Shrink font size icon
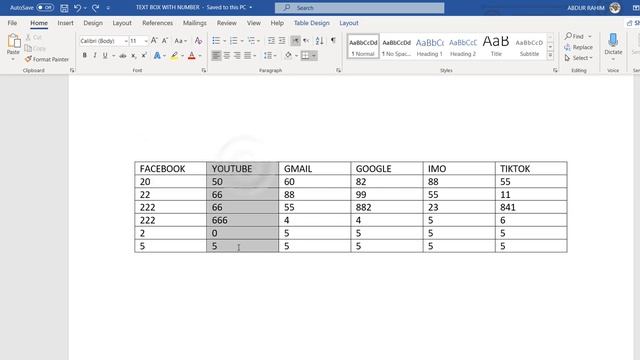 pyautogui.click(x=165, y=40)
